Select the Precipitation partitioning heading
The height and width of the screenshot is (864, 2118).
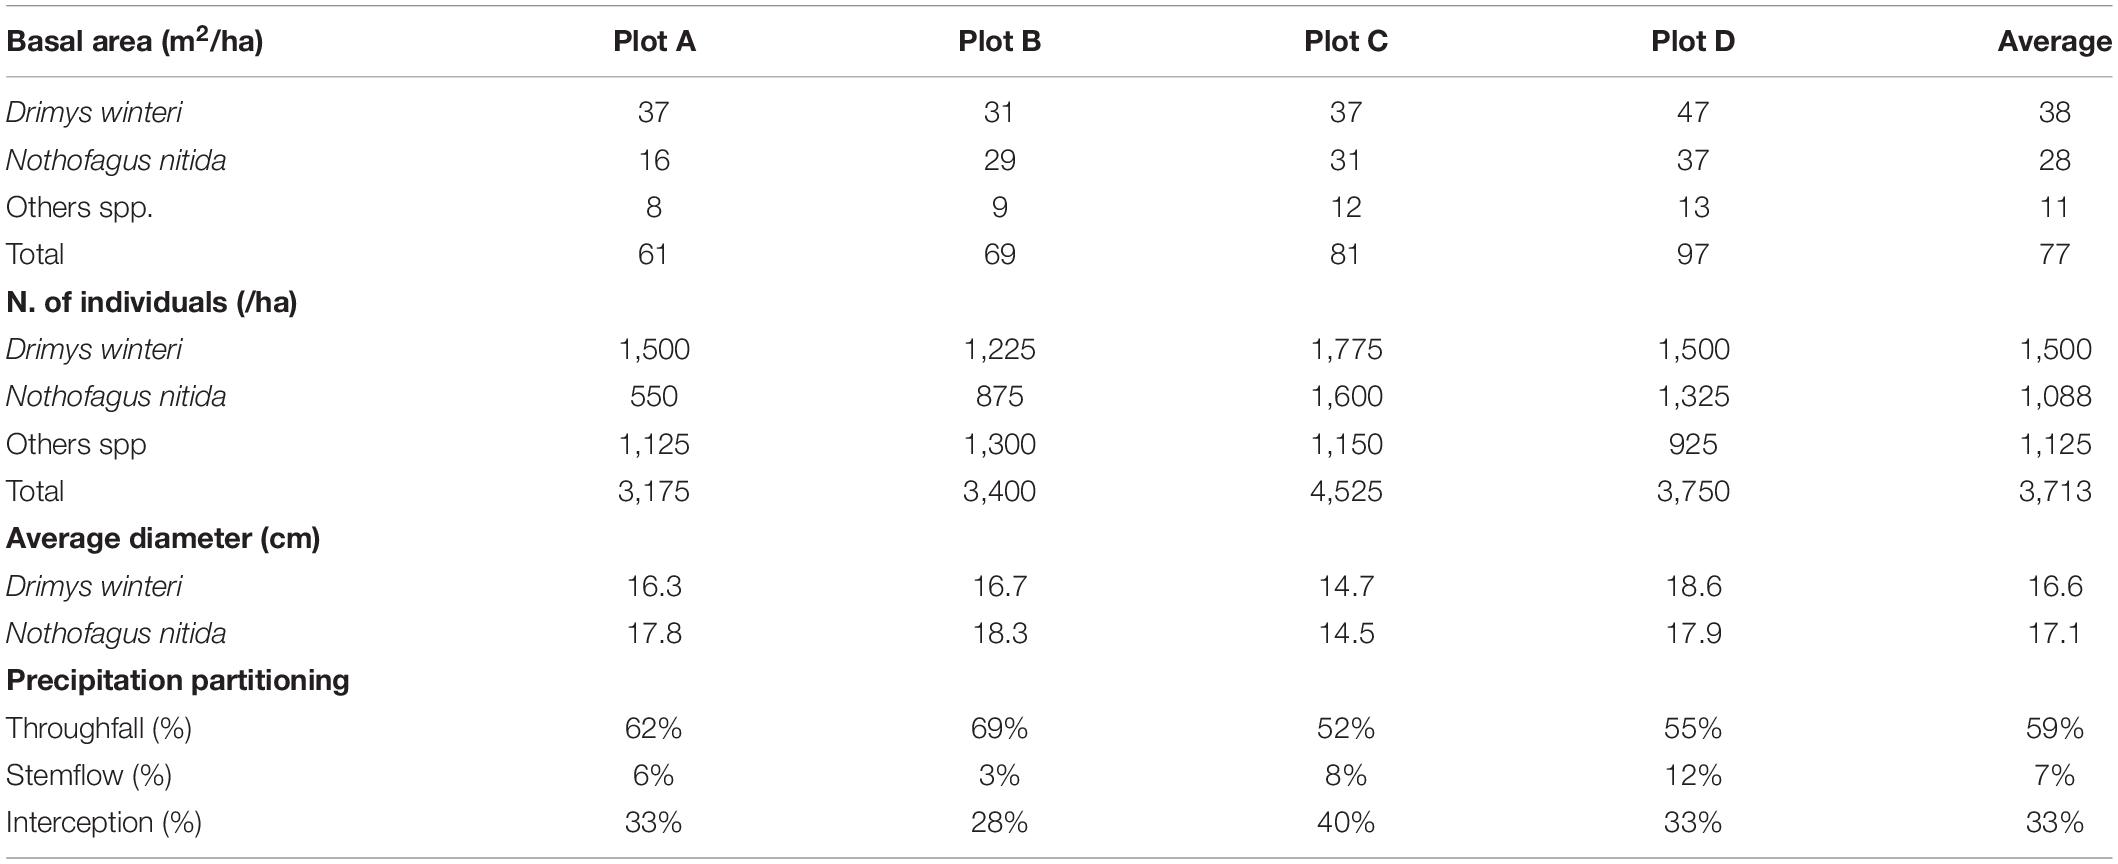tap(178, 680)
